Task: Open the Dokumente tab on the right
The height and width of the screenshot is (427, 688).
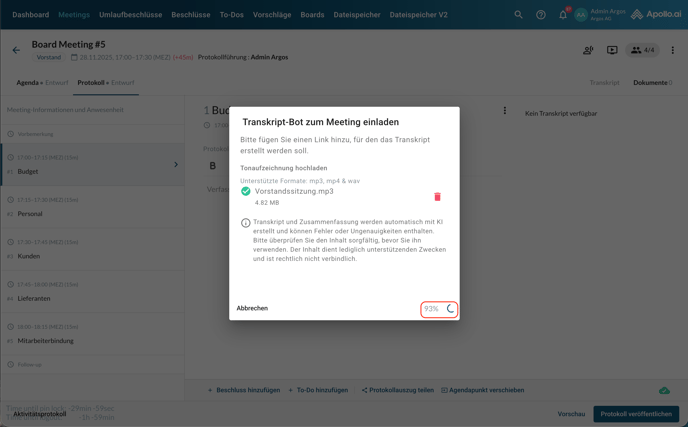Action: click(652, 83)
